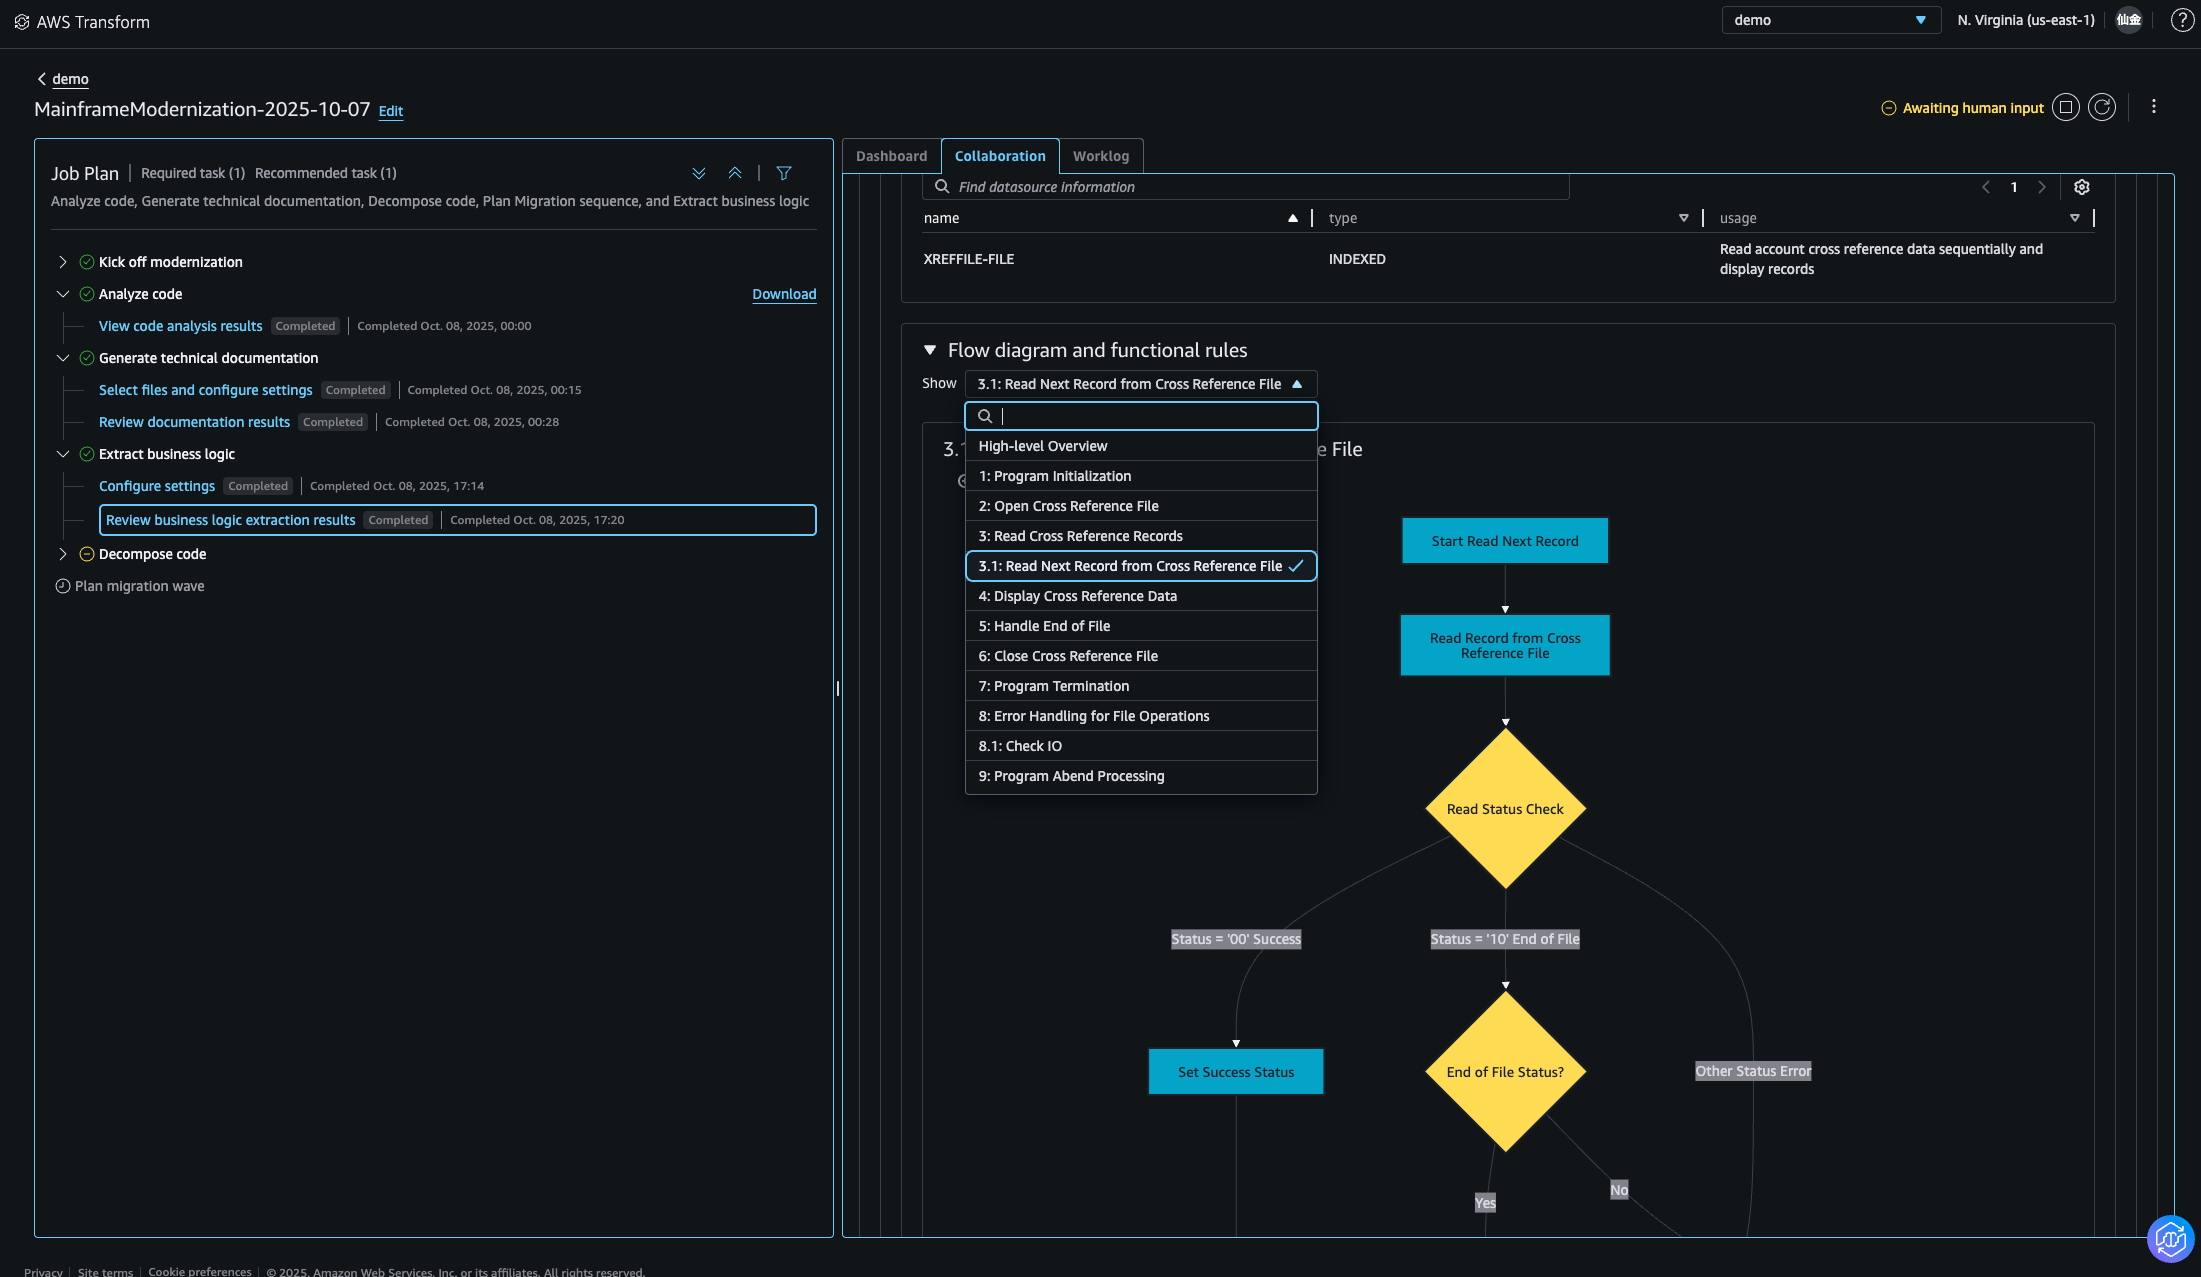
Task: Open the datasource table settings gear
Action: tap(2082, 187)
